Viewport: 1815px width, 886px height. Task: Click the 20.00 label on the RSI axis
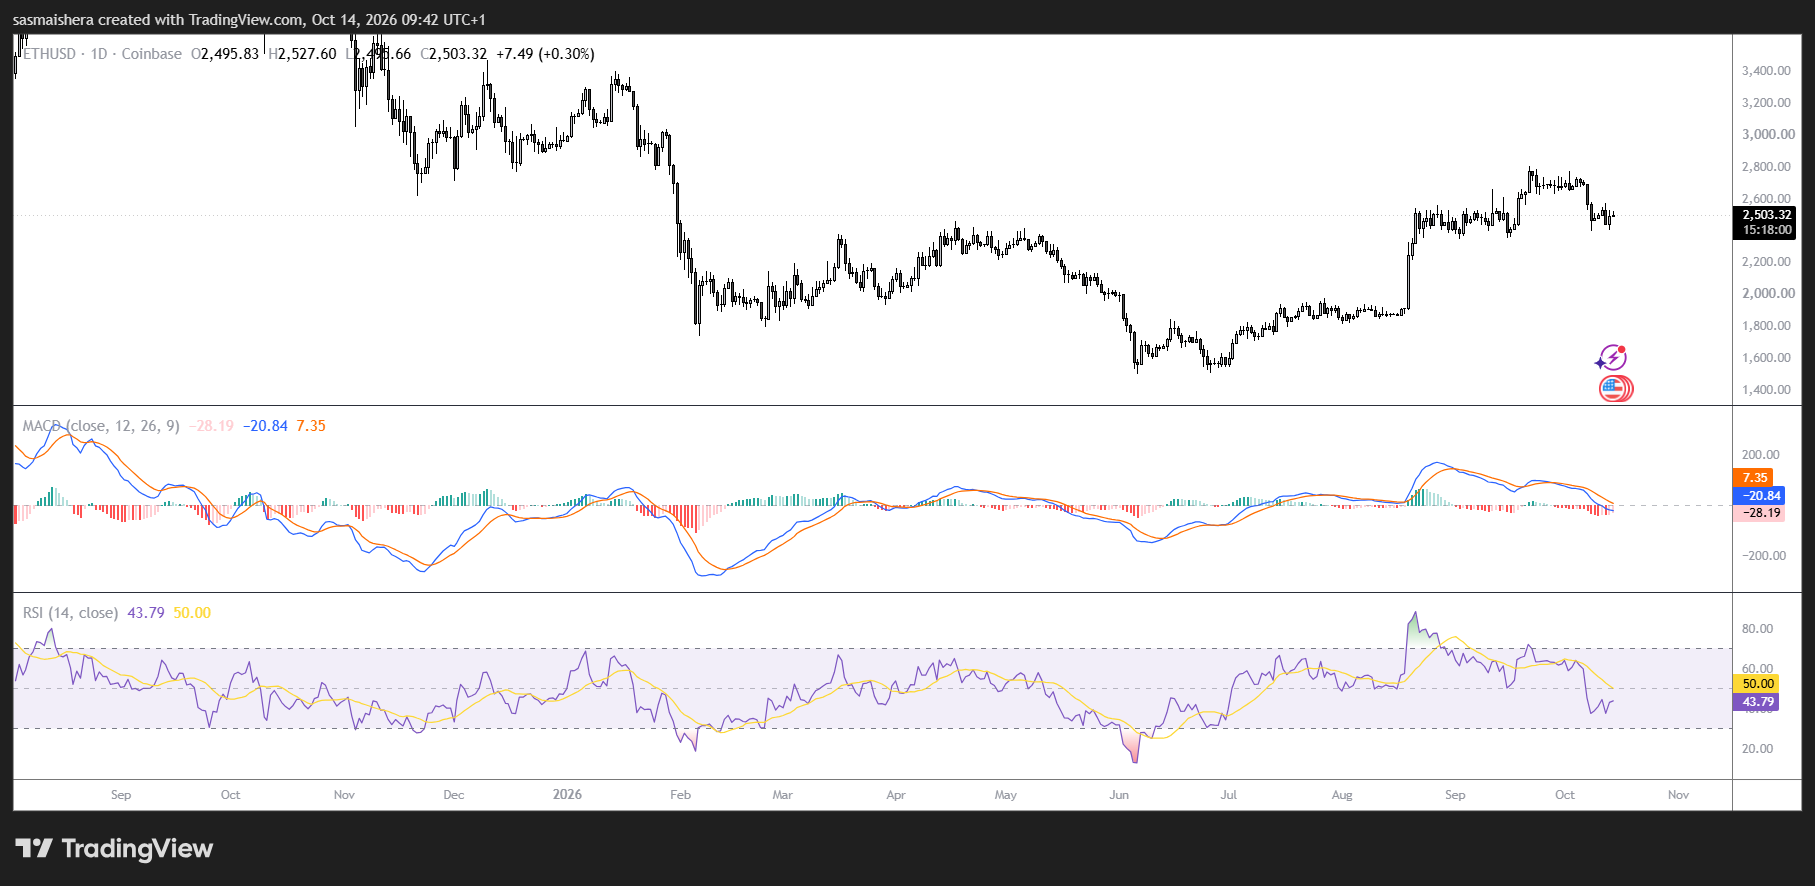point(1757,749)
